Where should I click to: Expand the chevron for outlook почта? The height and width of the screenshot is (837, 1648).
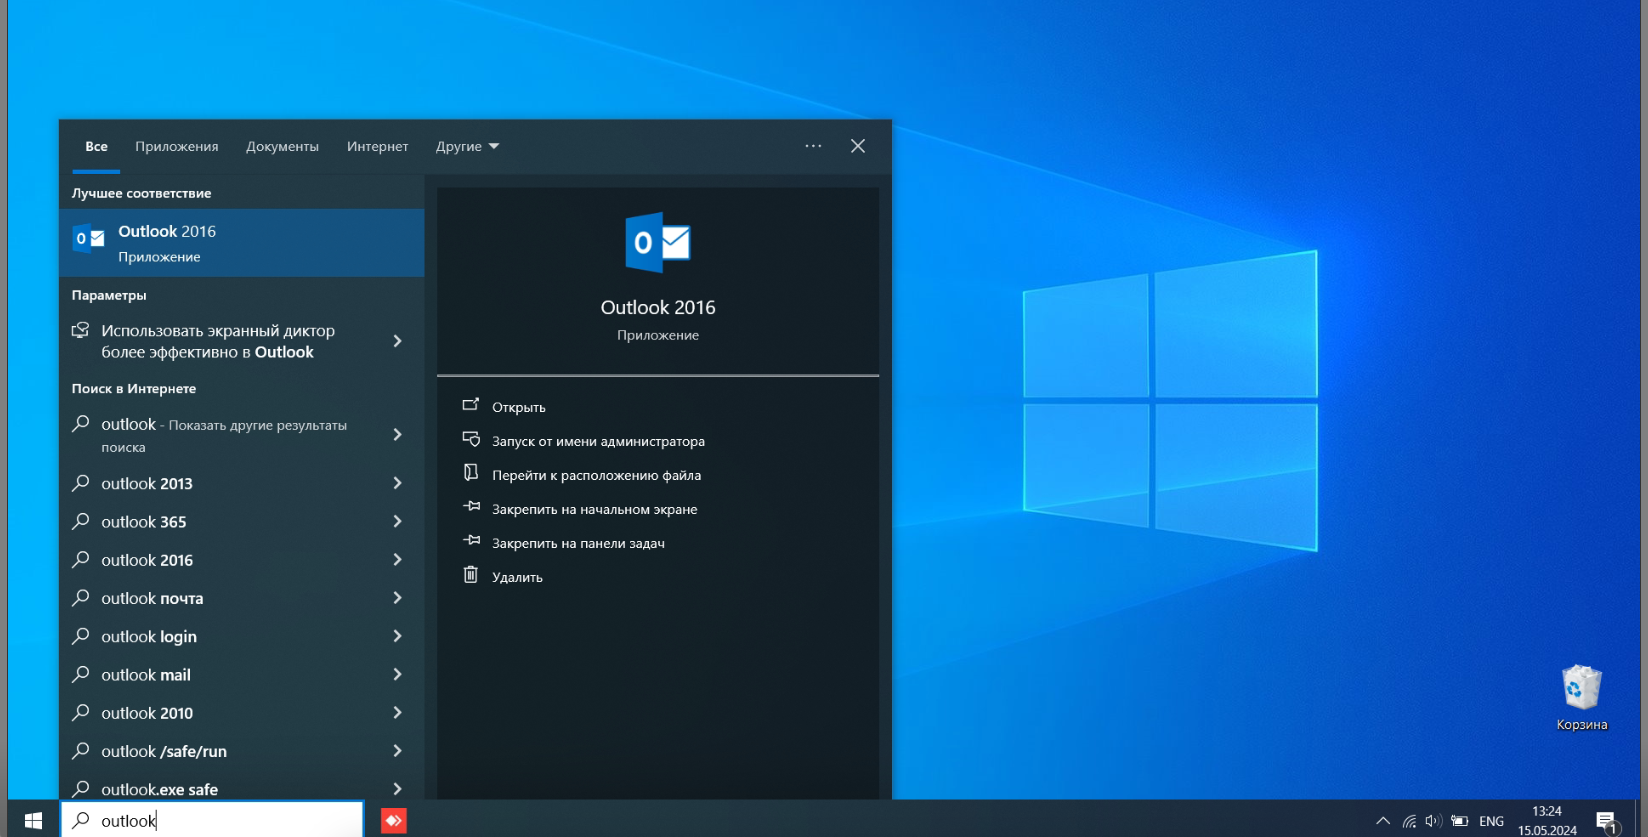tap(398, 598)
